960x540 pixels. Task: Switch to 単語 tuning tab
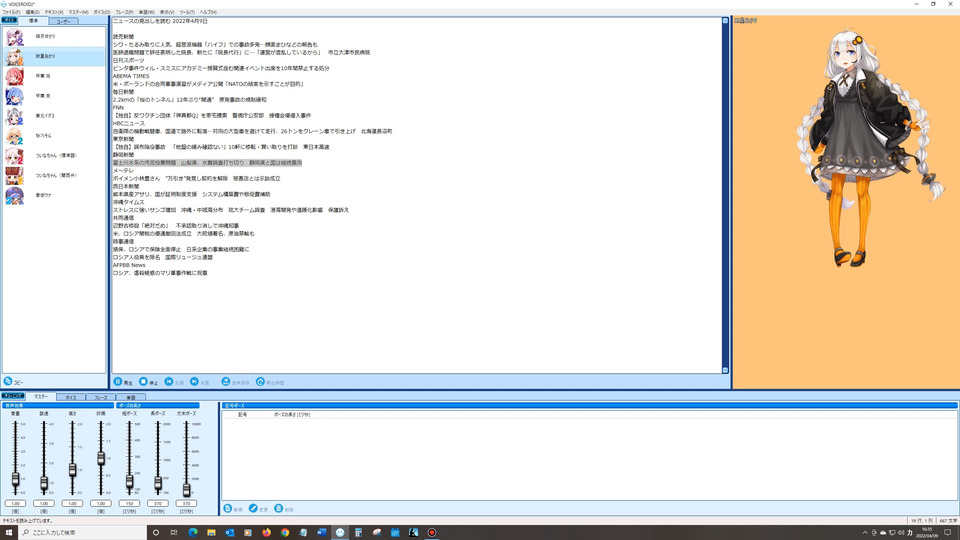click(131, 397)
